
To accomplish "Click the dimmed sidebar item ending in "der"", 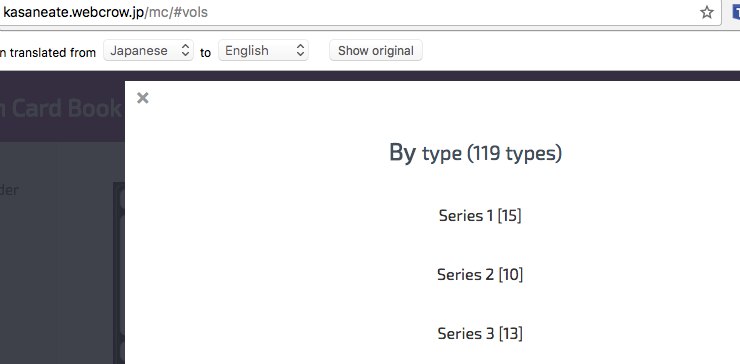I will [8, 190].
